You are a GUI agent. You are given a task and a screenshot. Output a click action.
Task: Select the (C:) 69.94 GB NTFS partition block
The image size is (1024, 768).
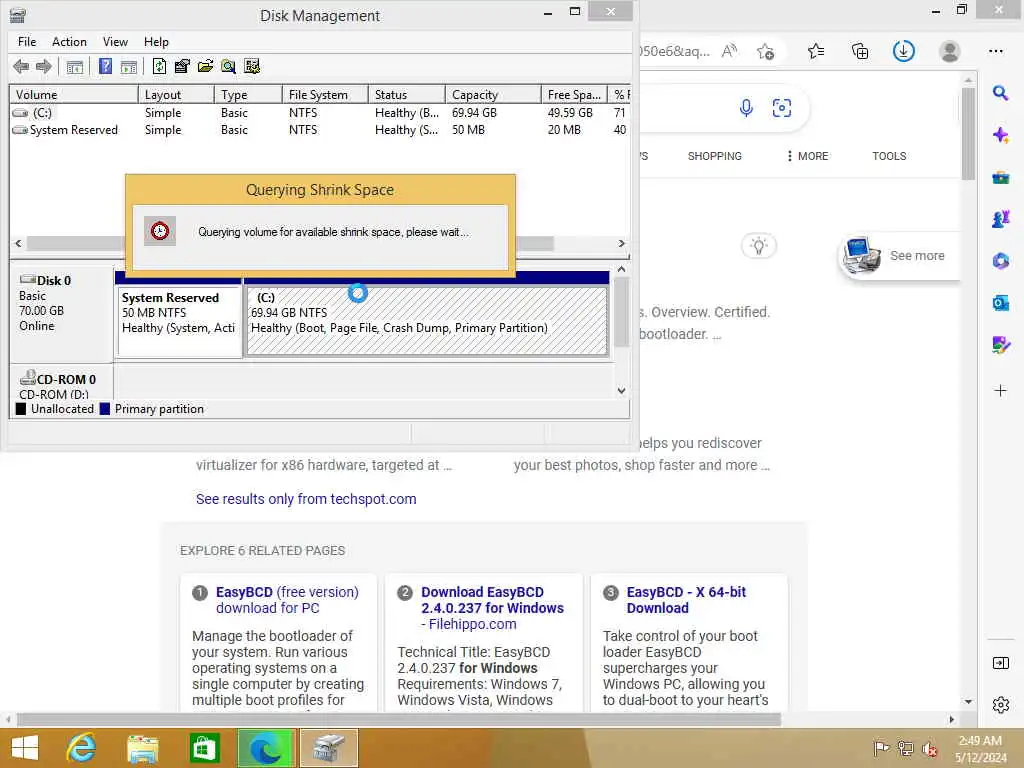(x=427, y=321)
